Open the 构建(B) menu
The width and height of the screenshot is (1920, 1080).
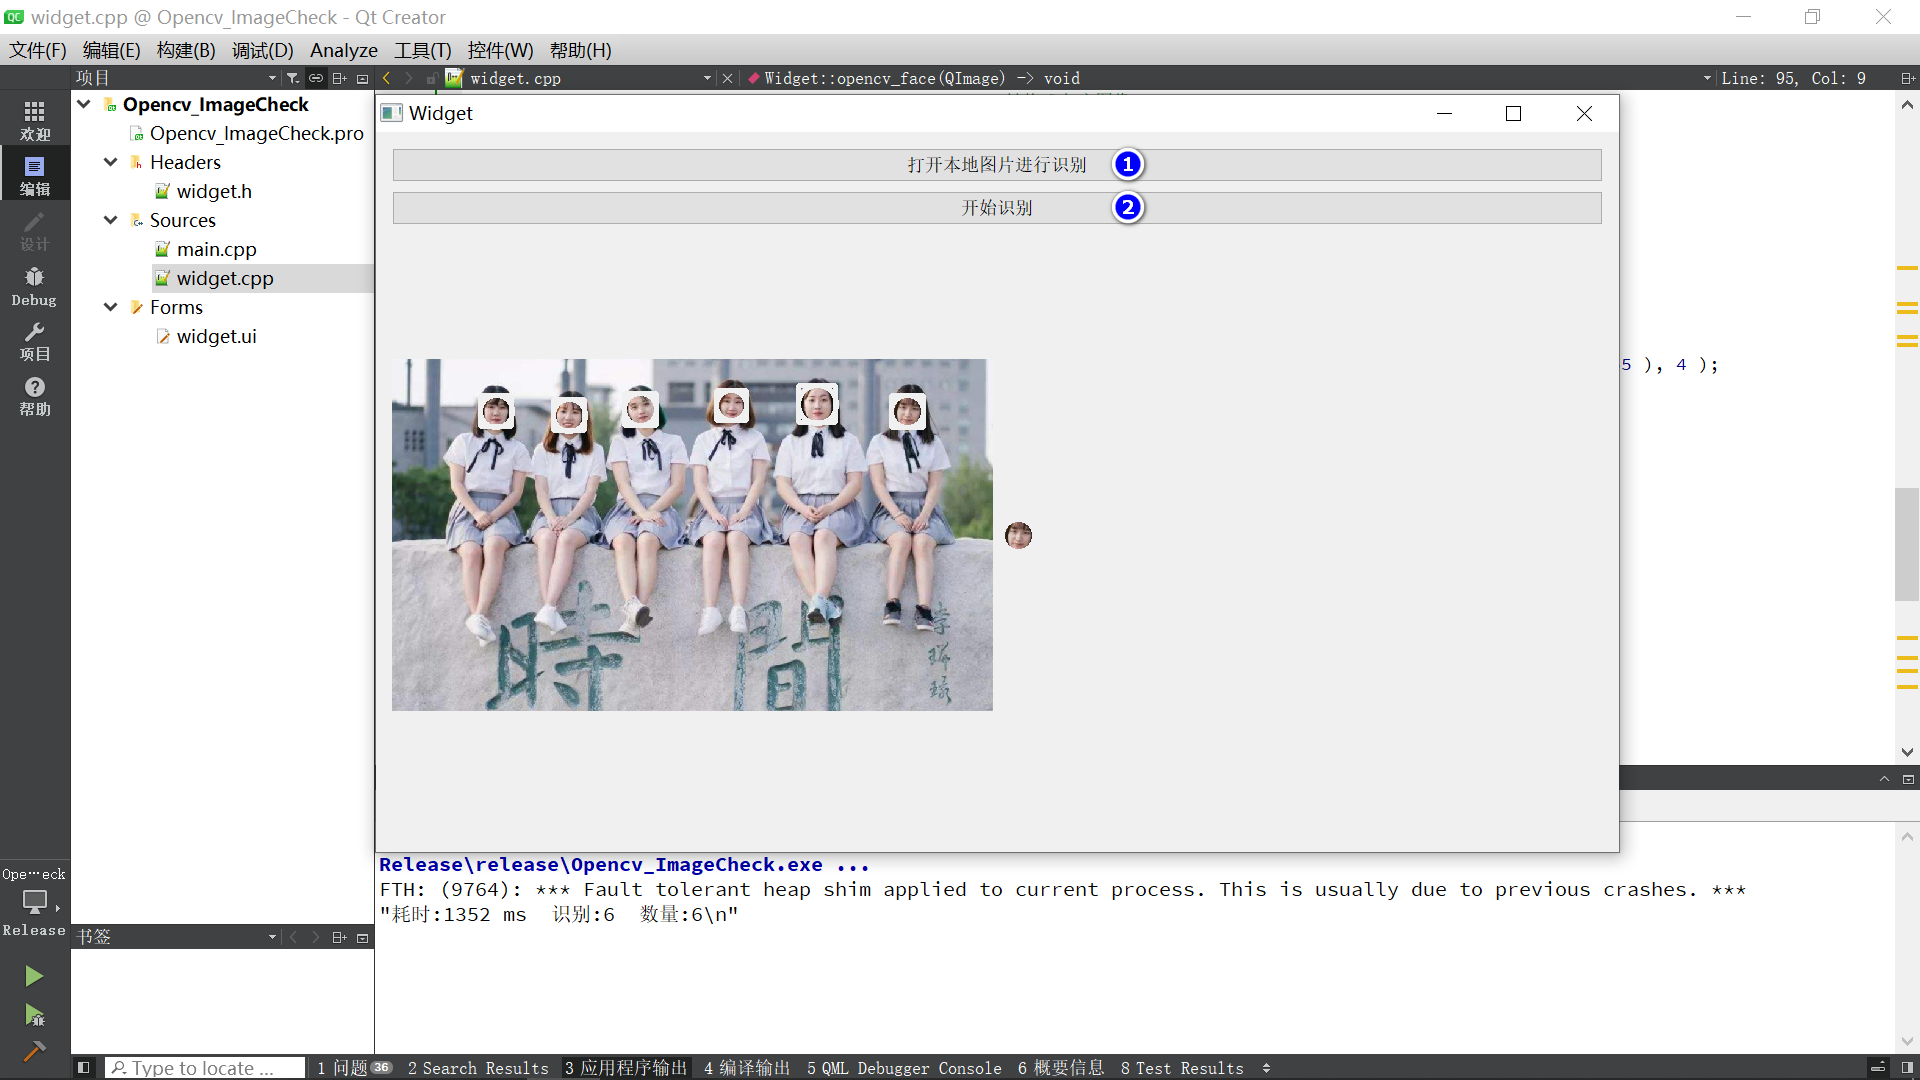[186, 50]
